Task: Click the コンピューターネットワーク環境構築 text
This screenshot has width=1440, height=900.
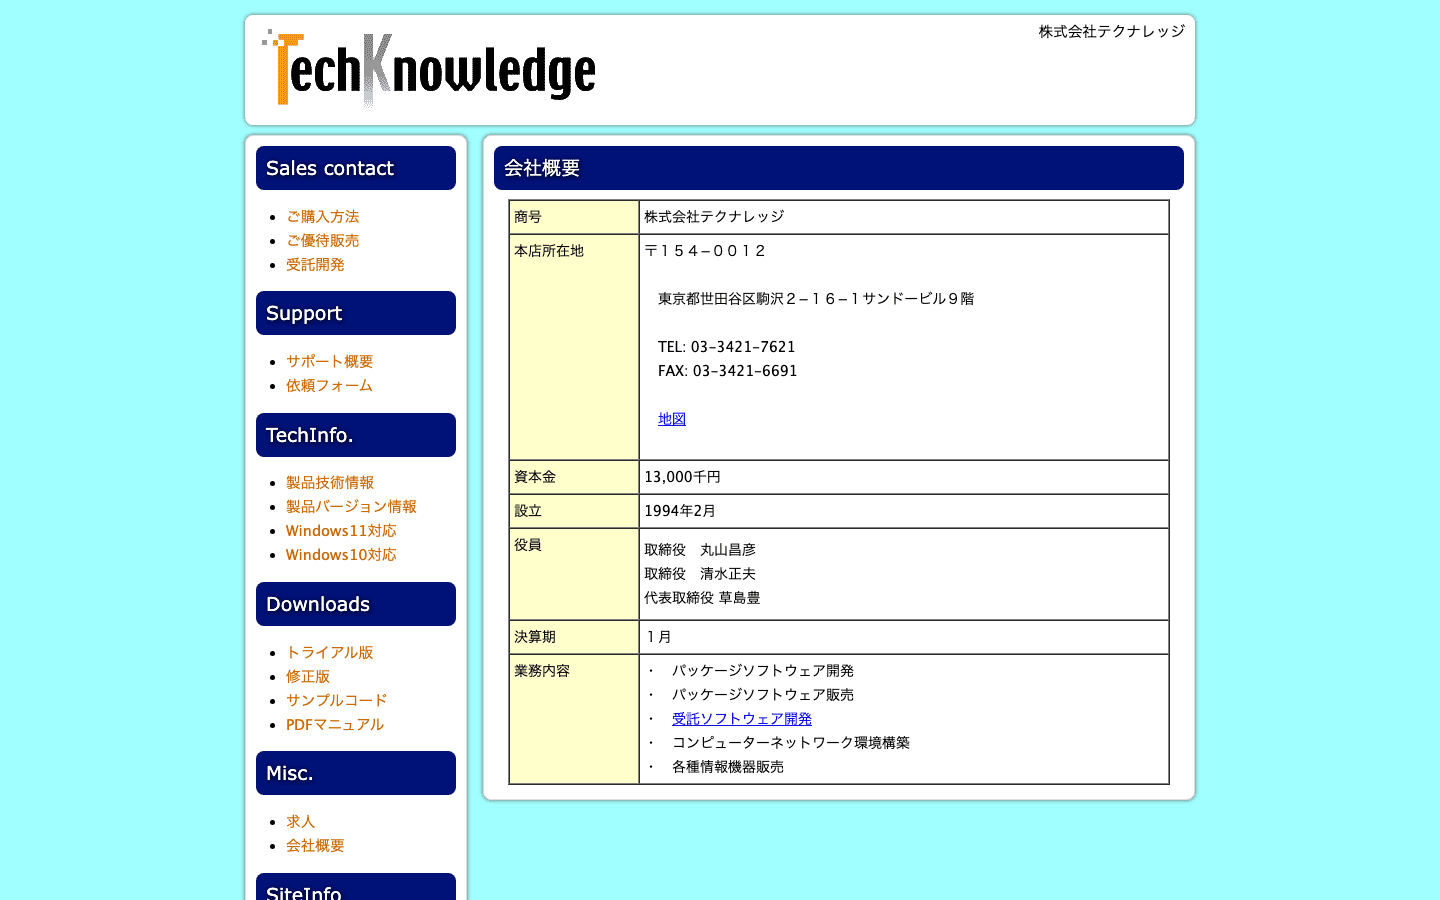Action: click(791, 743)
